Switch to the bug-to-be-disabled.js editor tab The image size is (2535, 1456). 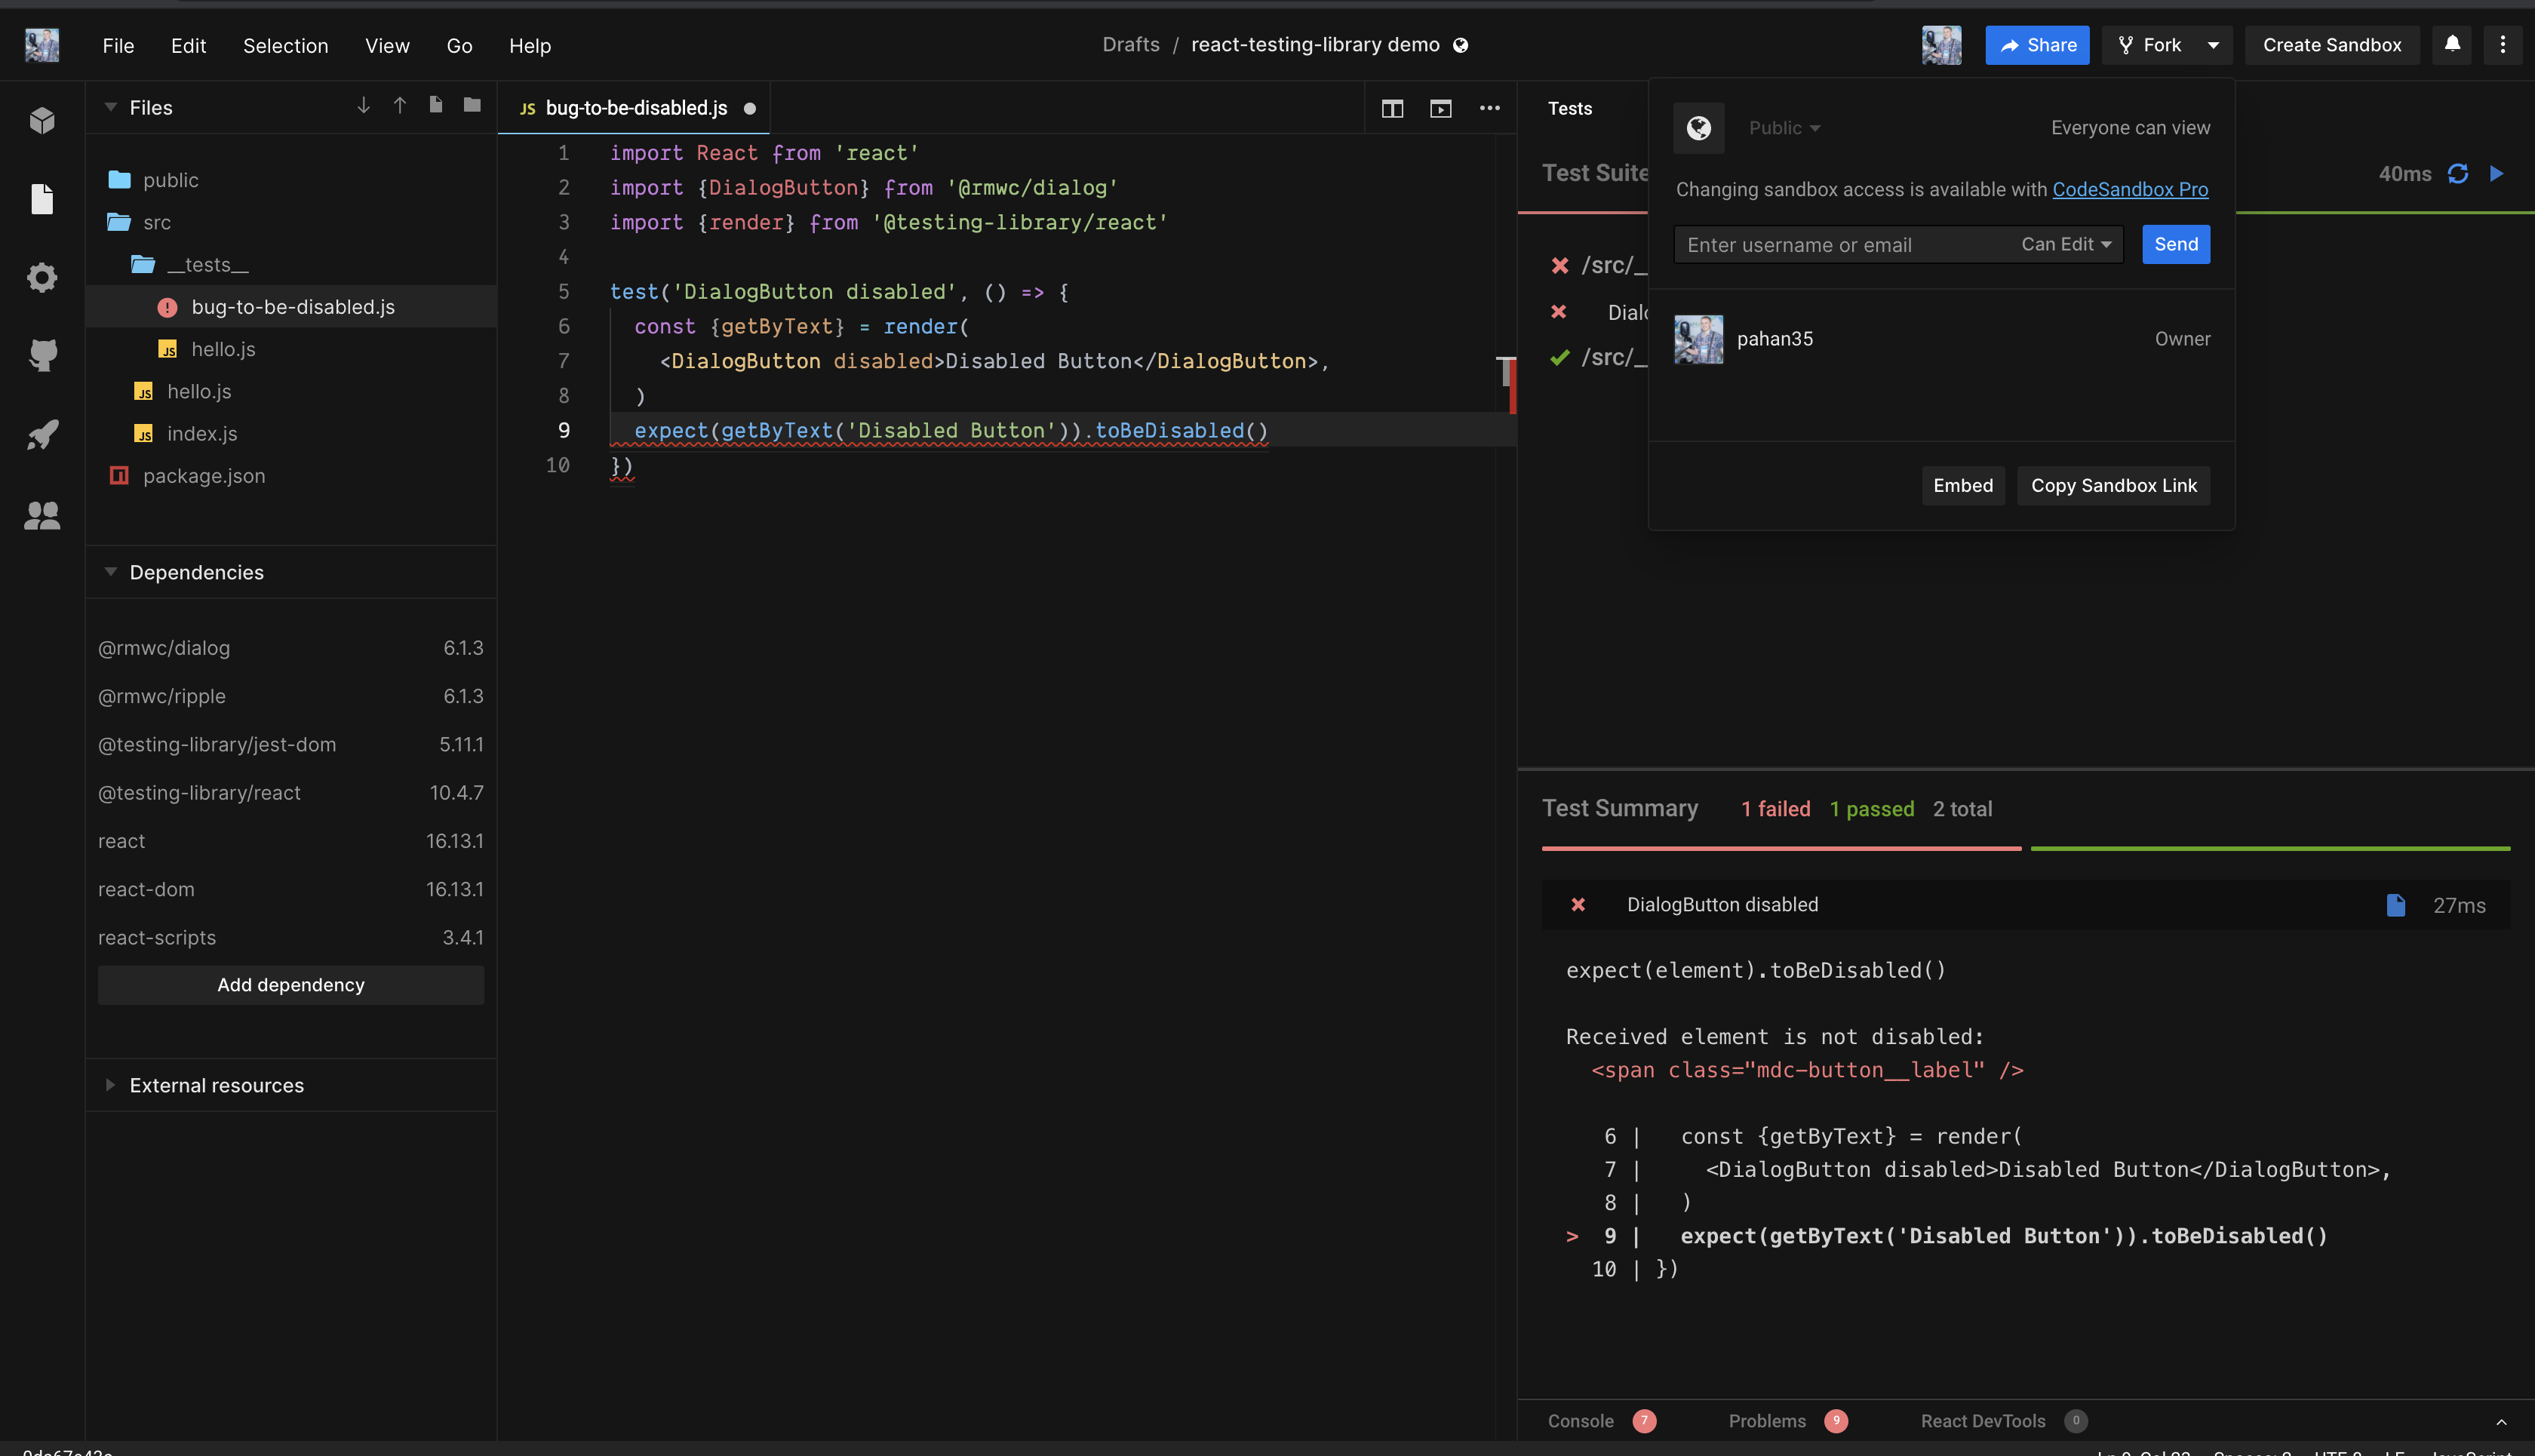pos(635,108)
